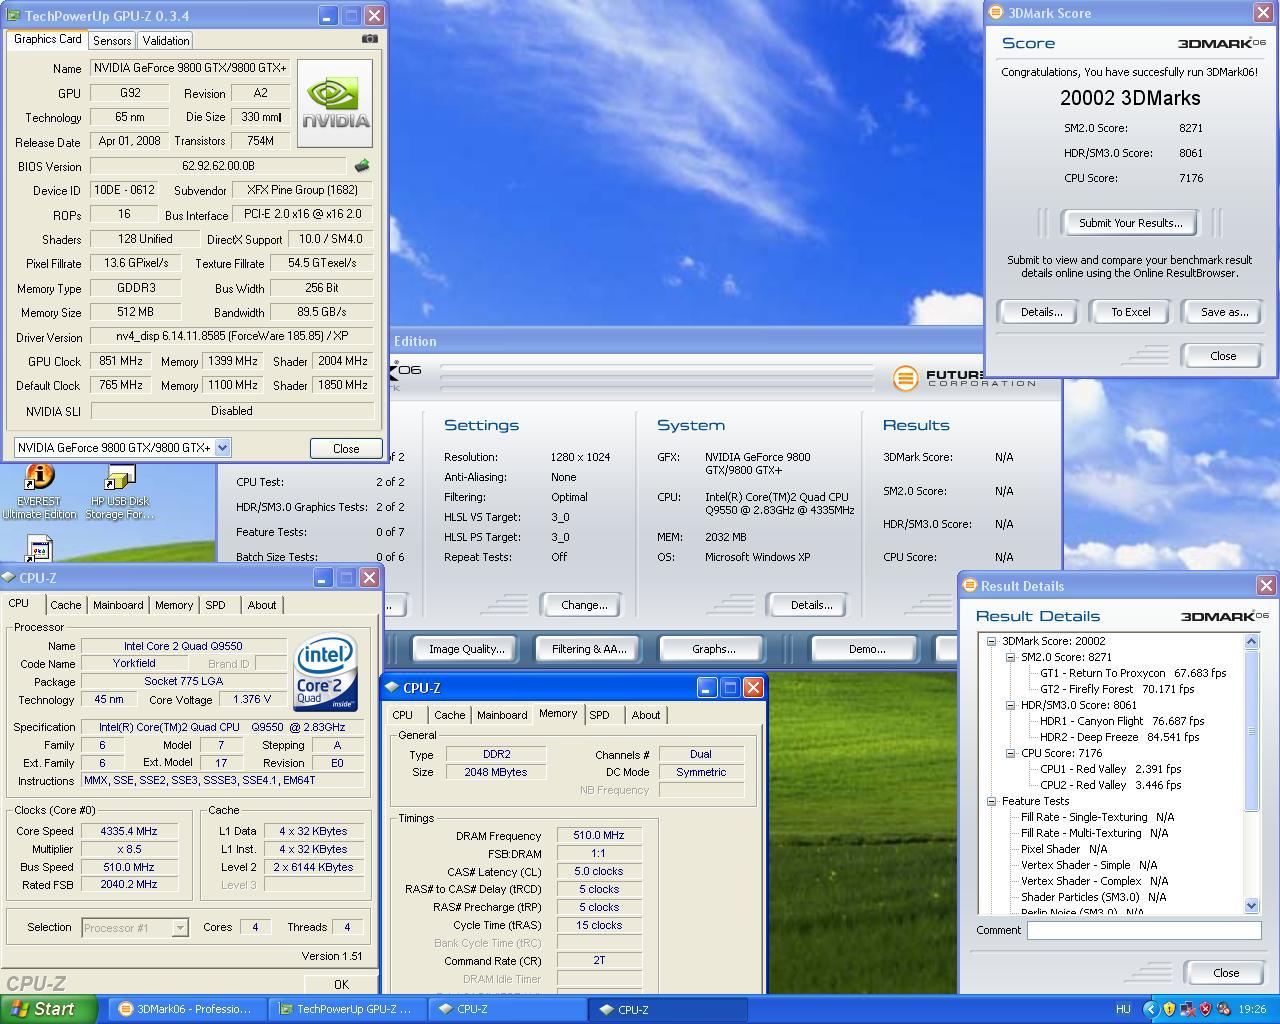This screenshot has height=1024, width=1280.
Task: Click the network connection tray icon
Action: point(1187,1010)
